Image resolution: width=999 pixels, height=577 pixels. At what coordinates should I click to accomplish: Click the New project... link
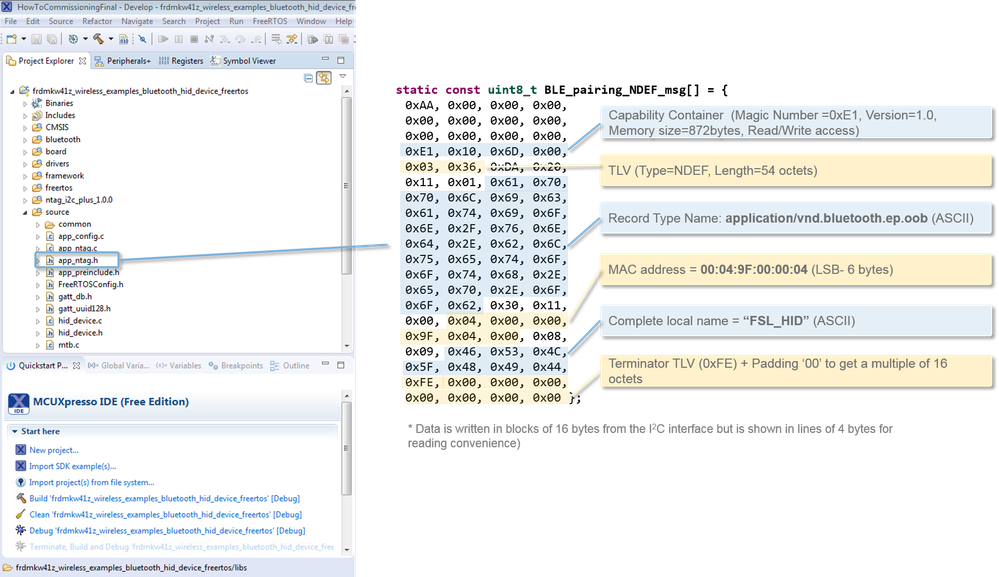pos(54,450)
